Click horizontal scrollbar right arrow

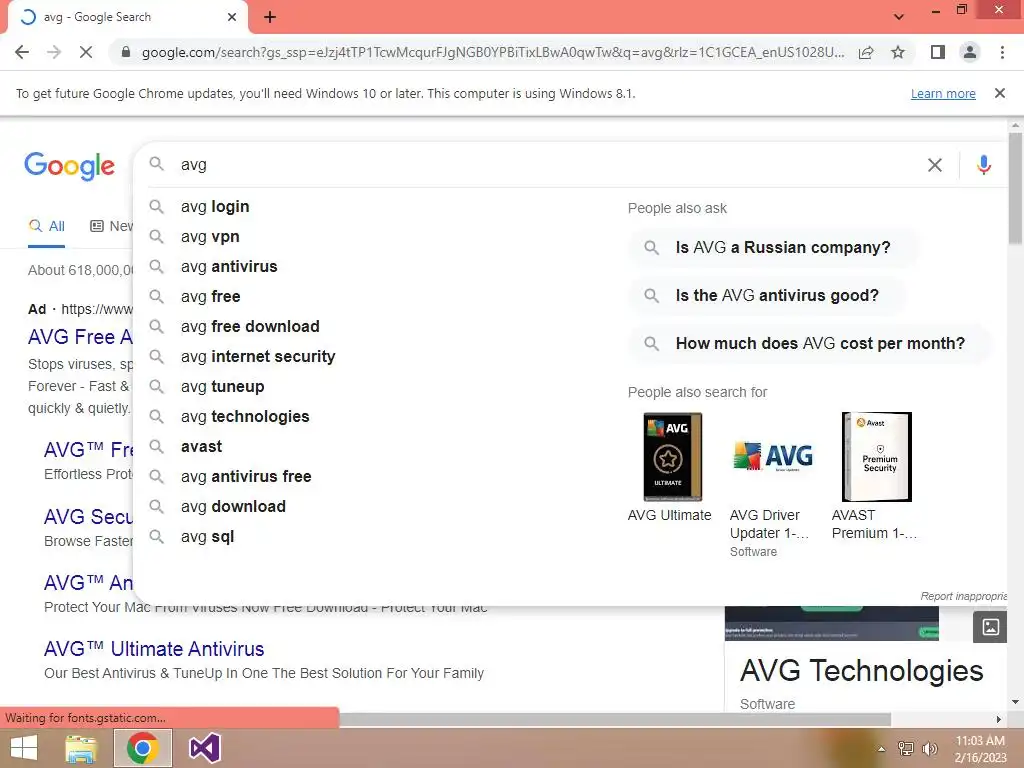(x=999, y=719)
